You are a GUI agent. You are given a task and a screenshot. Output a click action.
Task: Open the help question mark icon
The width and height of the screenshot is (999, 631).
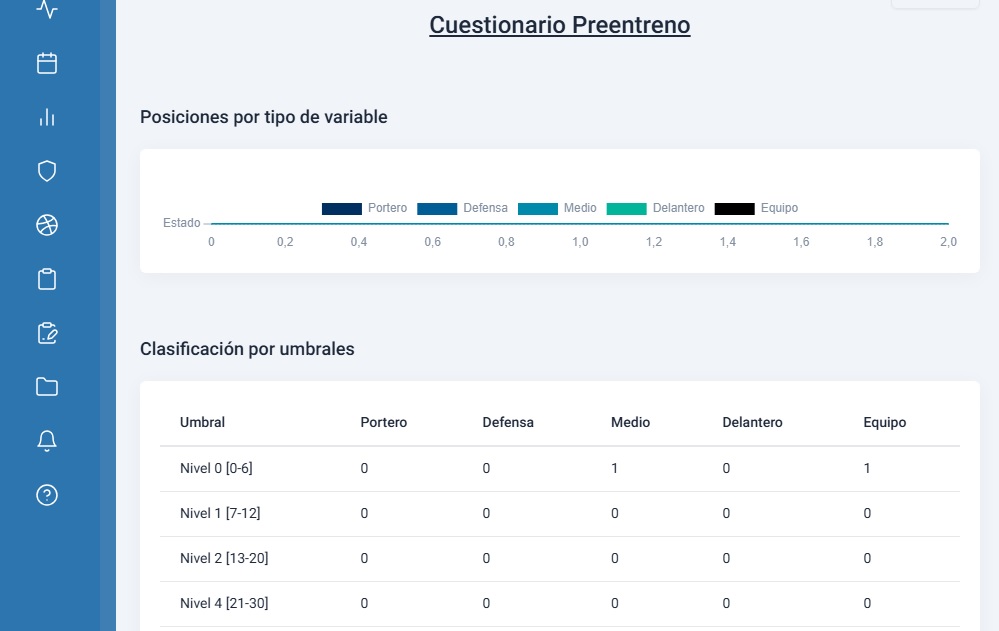47,495
